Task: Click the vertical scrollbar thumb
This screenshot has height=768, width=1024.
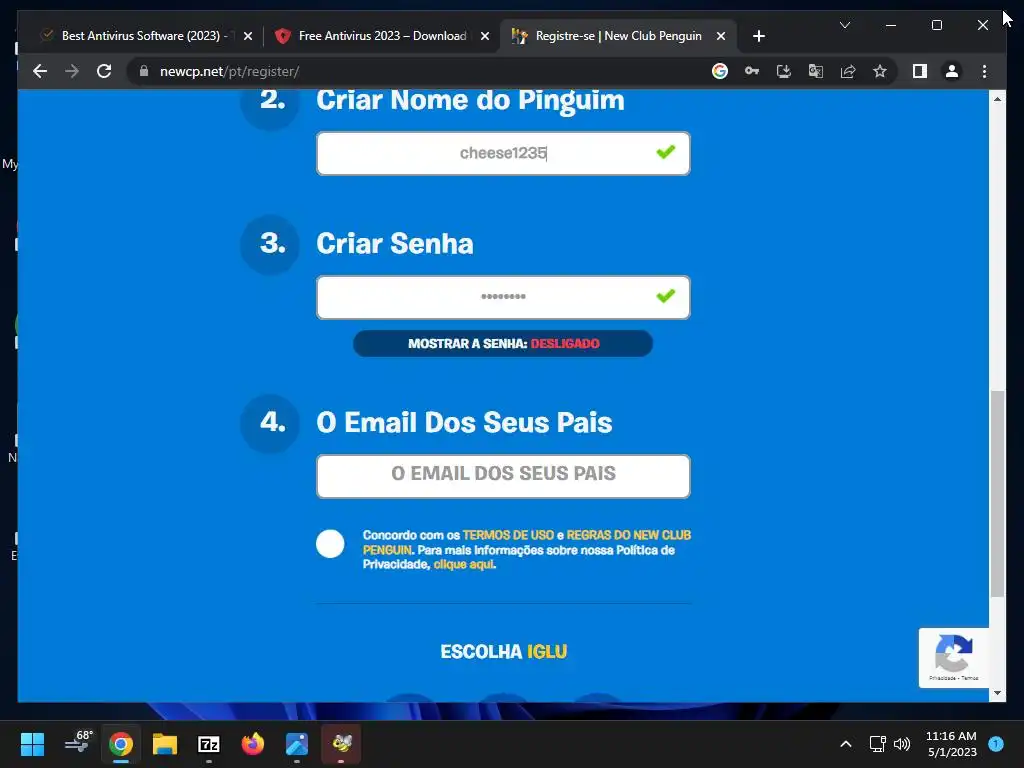Action: pyautogui.click(x=997, y=493)
